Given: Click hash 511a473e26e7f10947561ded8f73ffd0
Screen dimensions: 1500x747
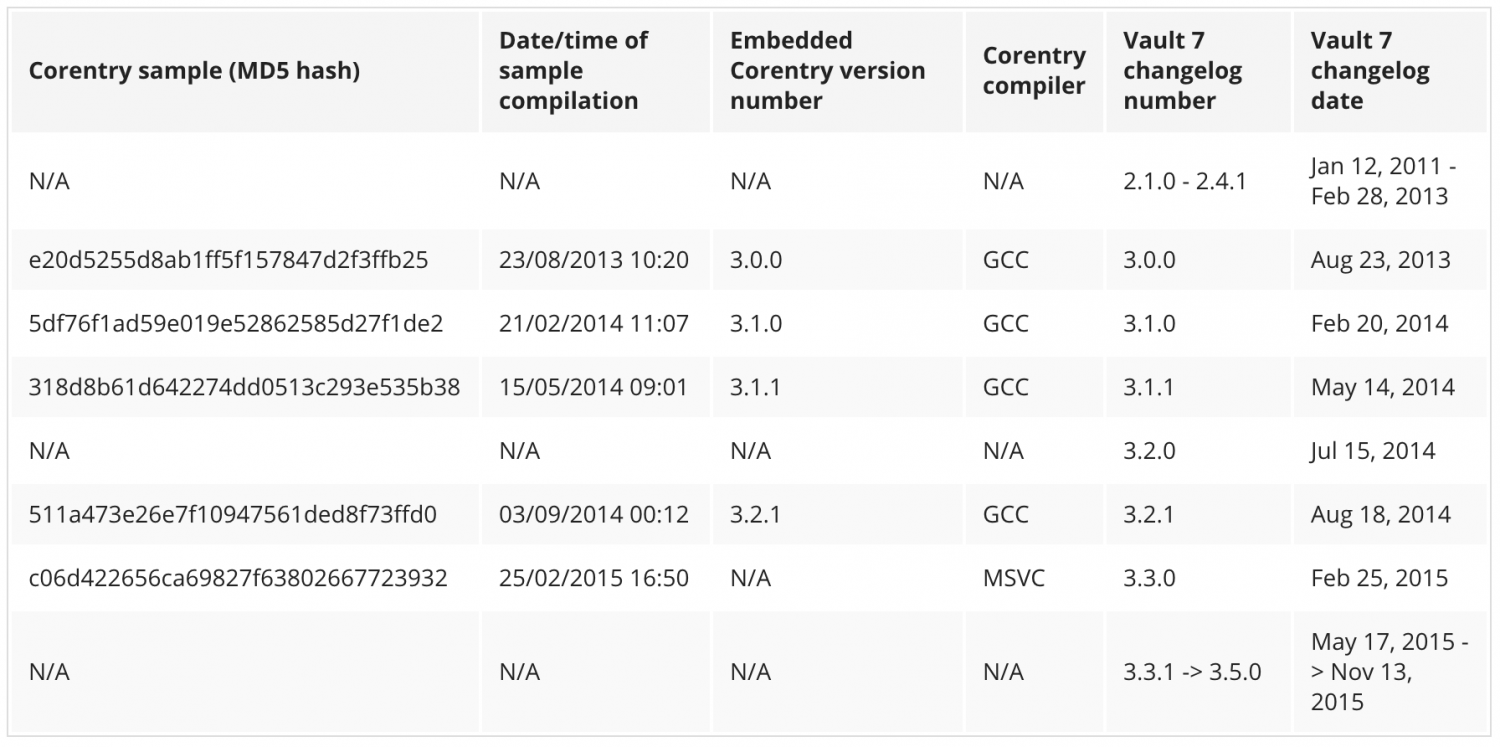Looking at the screenshot, I should pos(233,515).
